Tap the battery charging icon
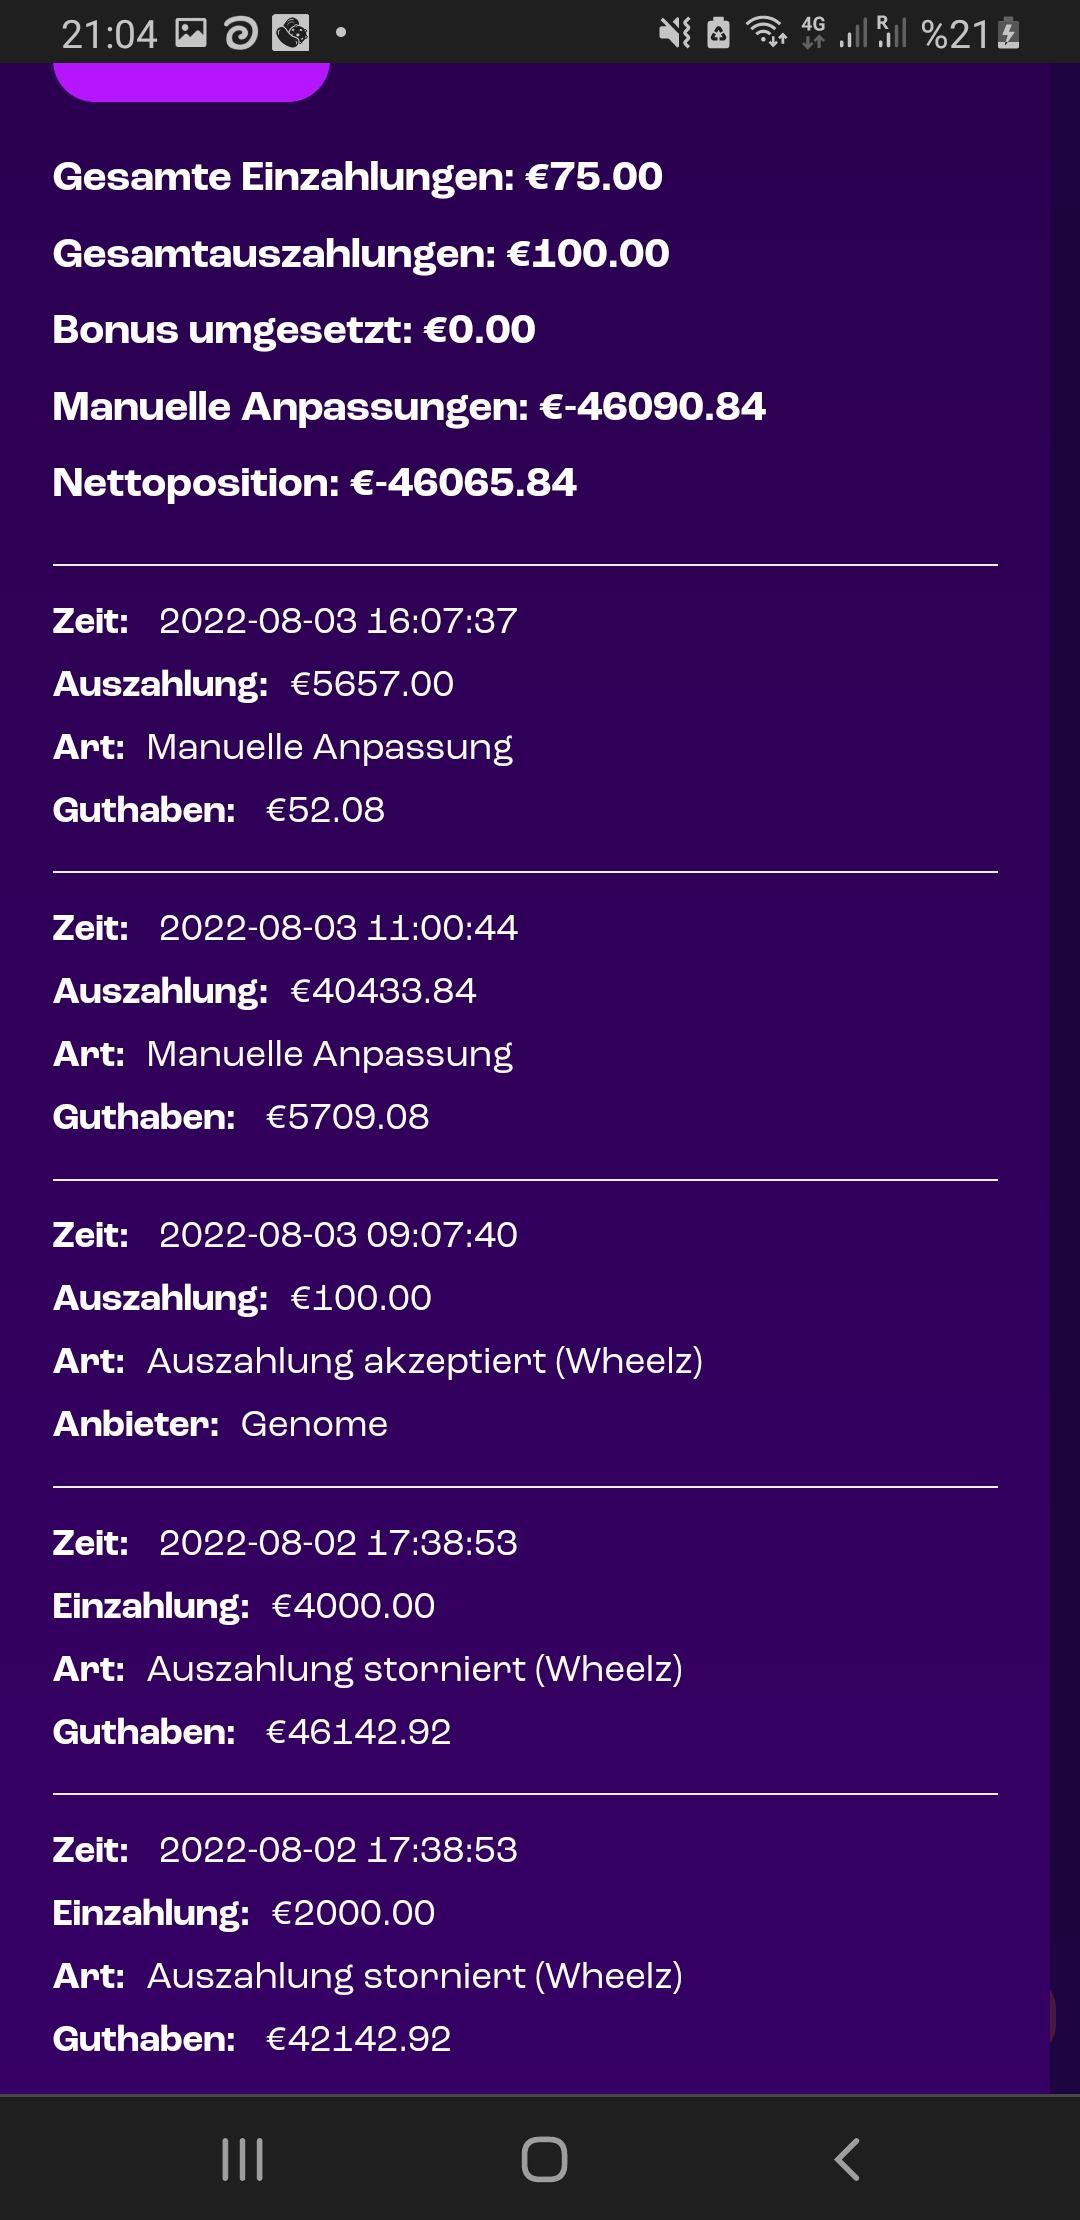The image size is (1080, 2220). (x=1008, y=33)
